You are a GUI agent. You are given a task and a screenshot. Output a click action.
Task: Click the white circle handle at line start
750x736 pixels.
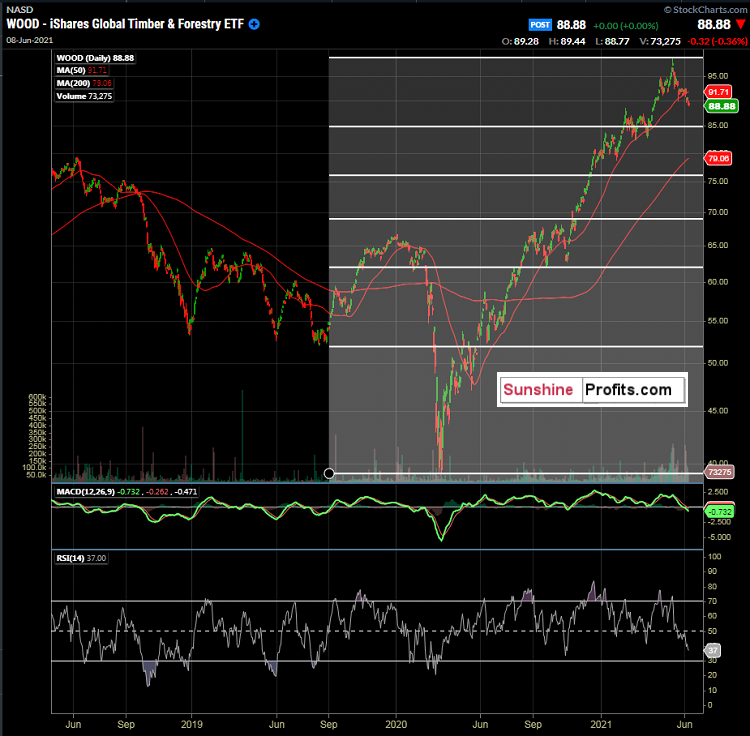pos(329,473)
